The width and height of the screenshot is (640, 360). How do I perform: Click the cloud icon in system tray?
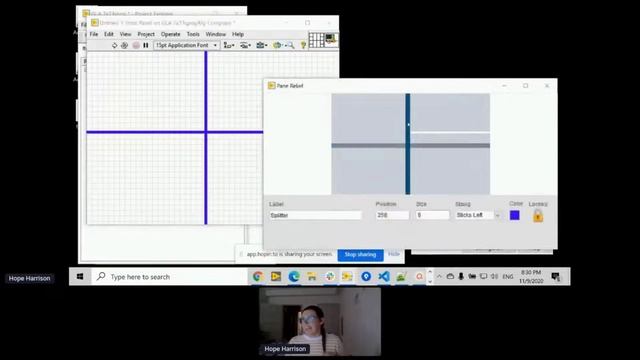[x=450, y=277]
